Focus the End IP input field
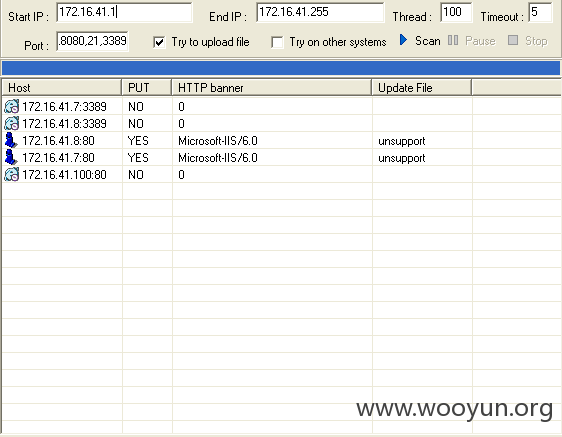 [x=320, y=13]
